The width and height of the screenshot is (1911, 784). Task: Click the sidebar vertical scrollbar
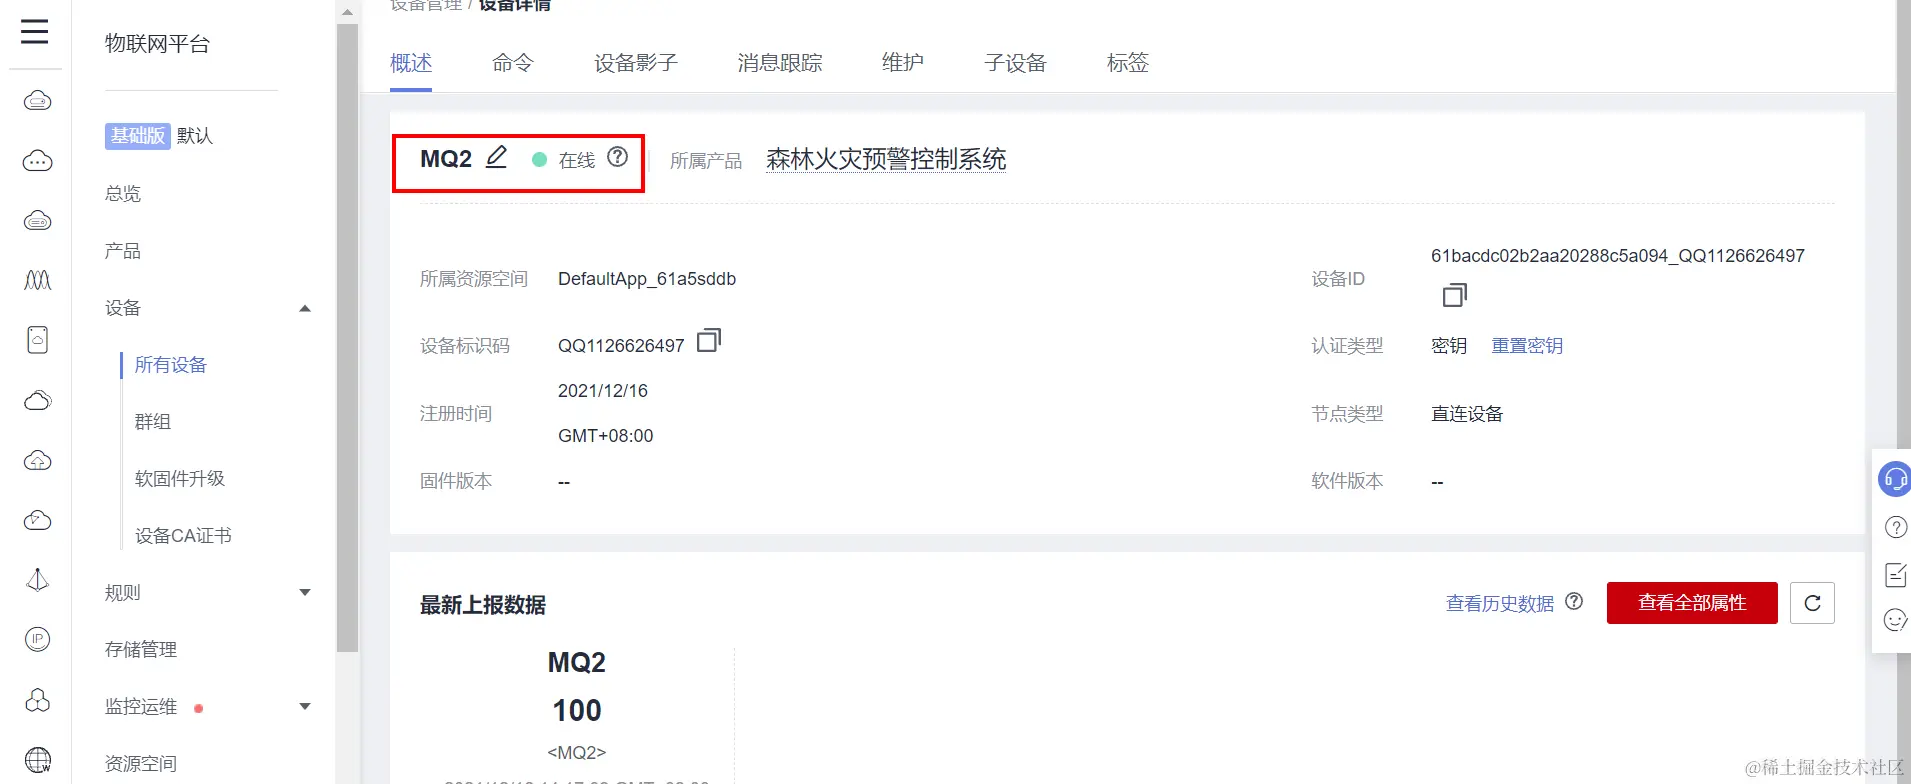347,338
